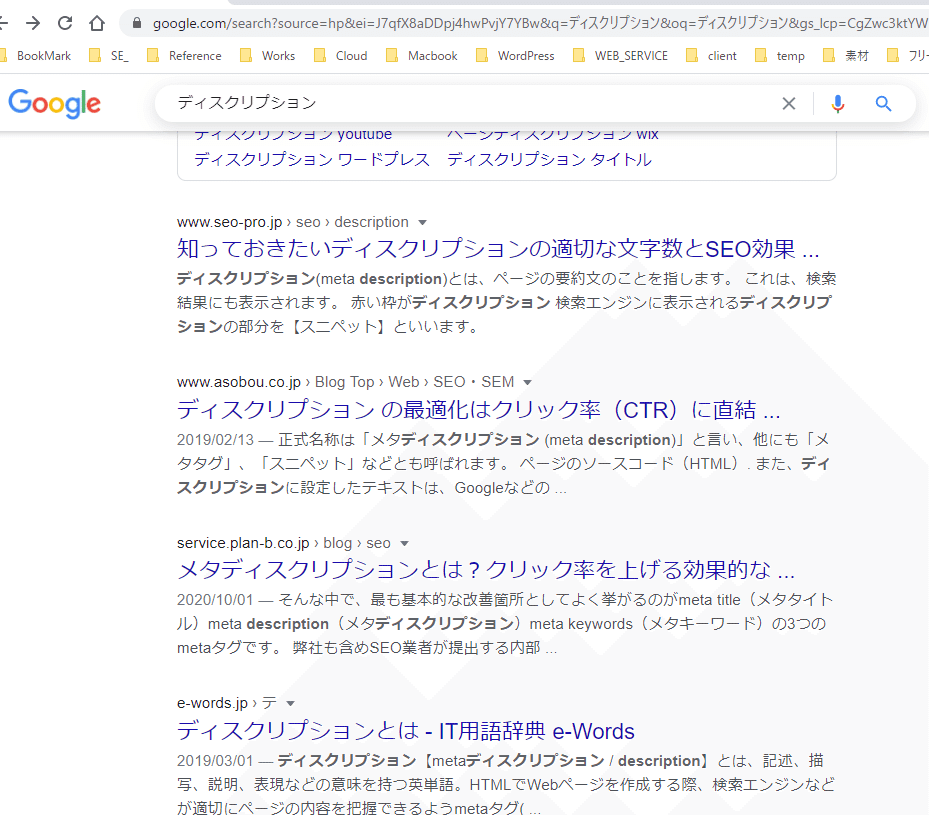This screenshot has width=929, height=815.
Task: Open the Cloud bookmarks folder
Action: tap(341, 56)
